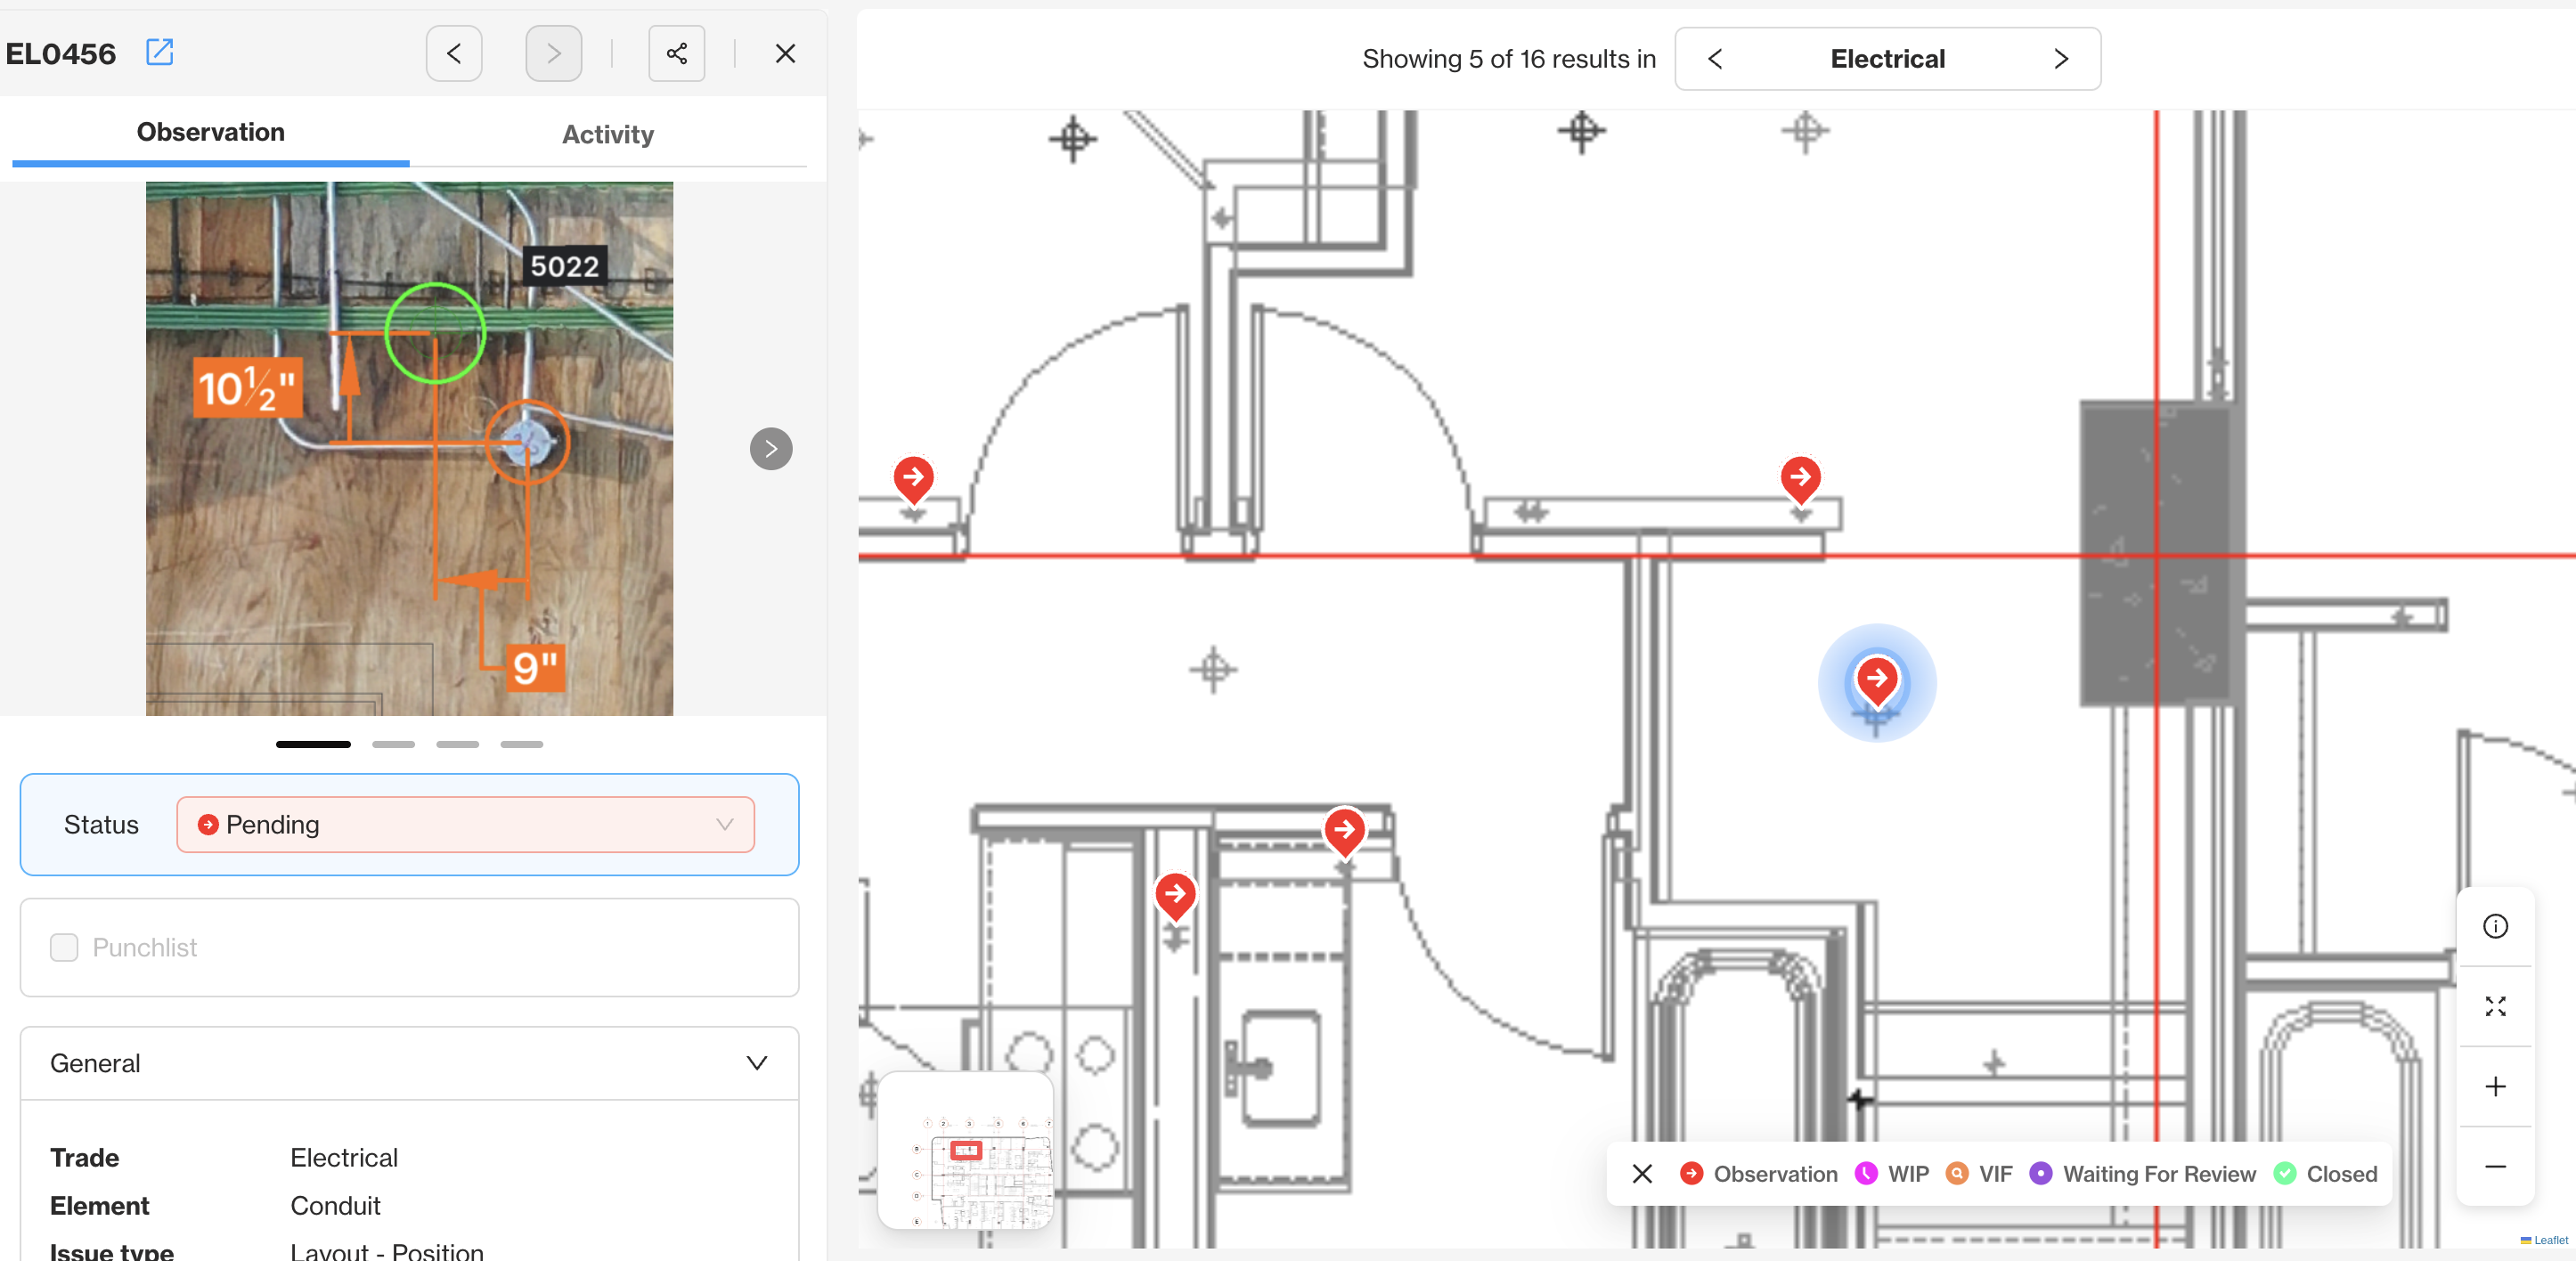2576x1261 pixels.
Task: Switch to the Activity tab
Action: tap(607, 134)
